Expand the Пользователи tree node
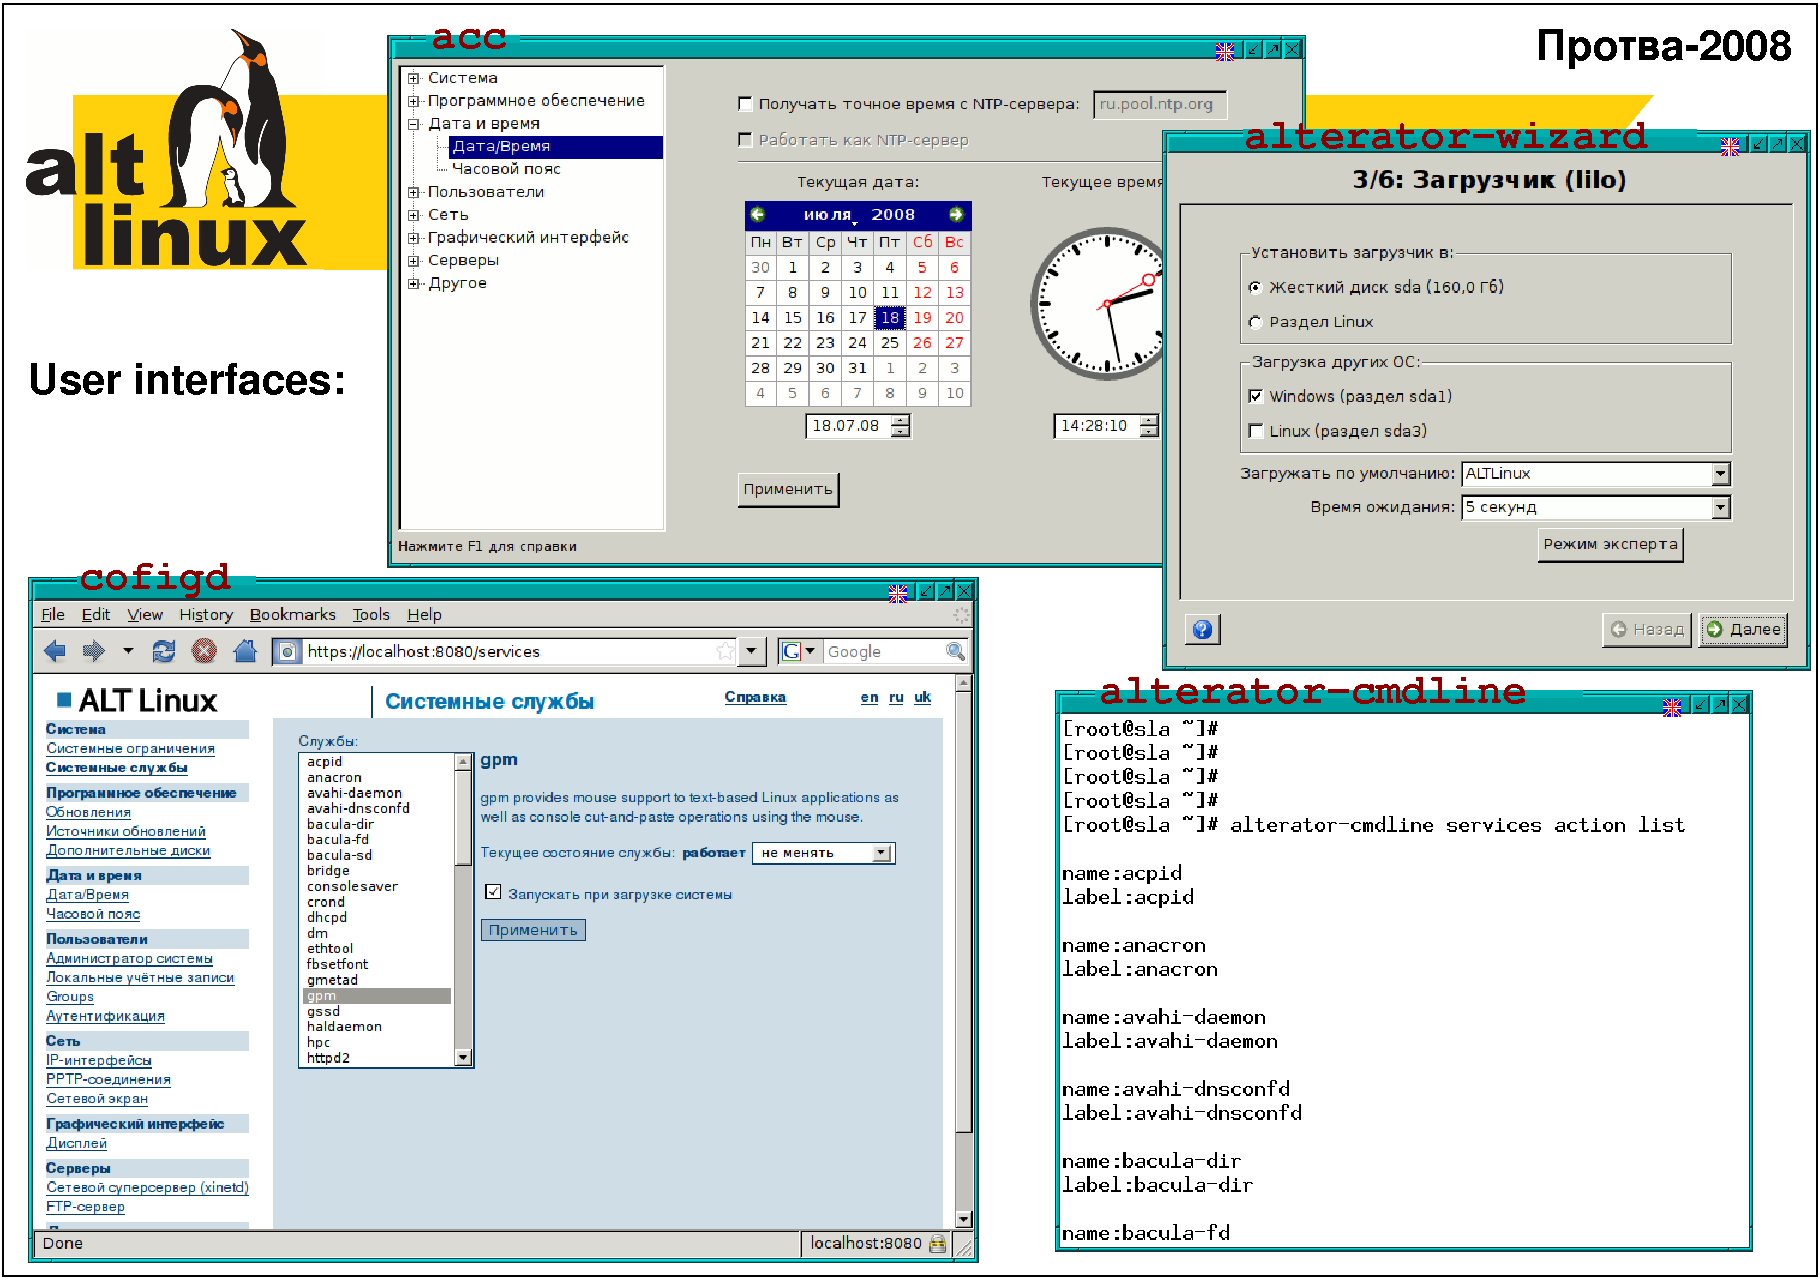The height and width of the screenshot is (1279, 1820). (413, 192)
